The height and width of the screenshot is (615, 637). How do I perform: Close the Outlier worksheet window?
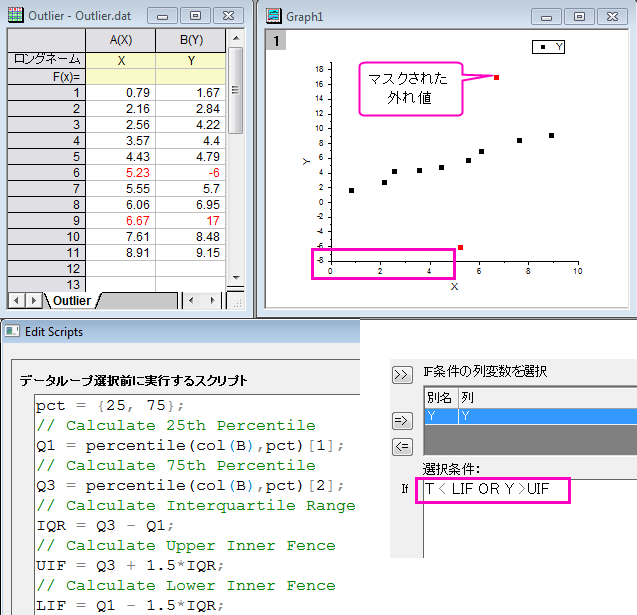228,16
